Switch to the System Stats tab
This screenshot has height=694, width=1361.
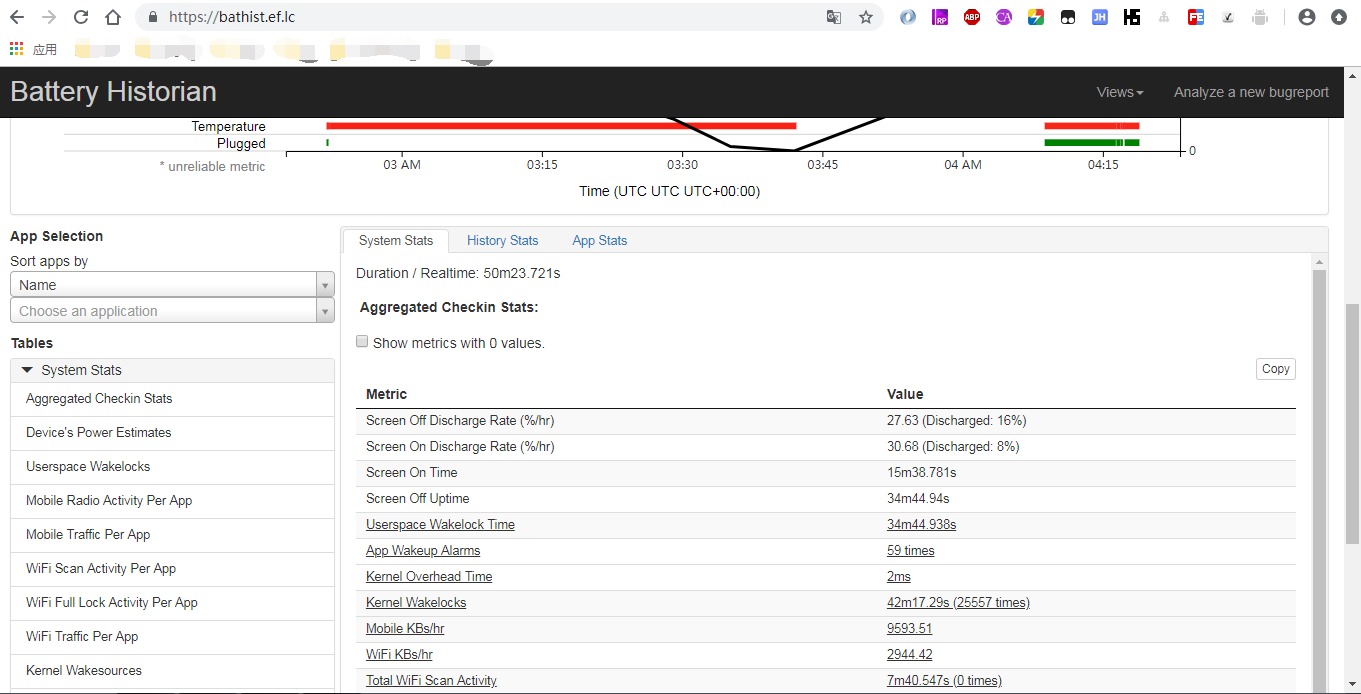point(396,240)
